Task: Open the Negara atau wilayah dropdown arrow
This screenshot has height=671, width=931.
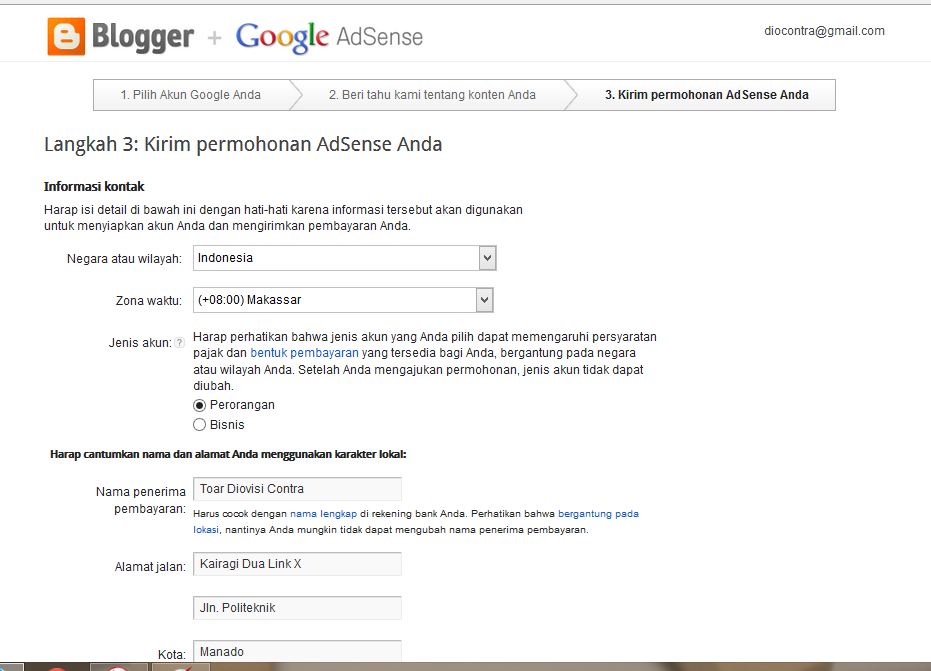Action: tap(487, 258)
